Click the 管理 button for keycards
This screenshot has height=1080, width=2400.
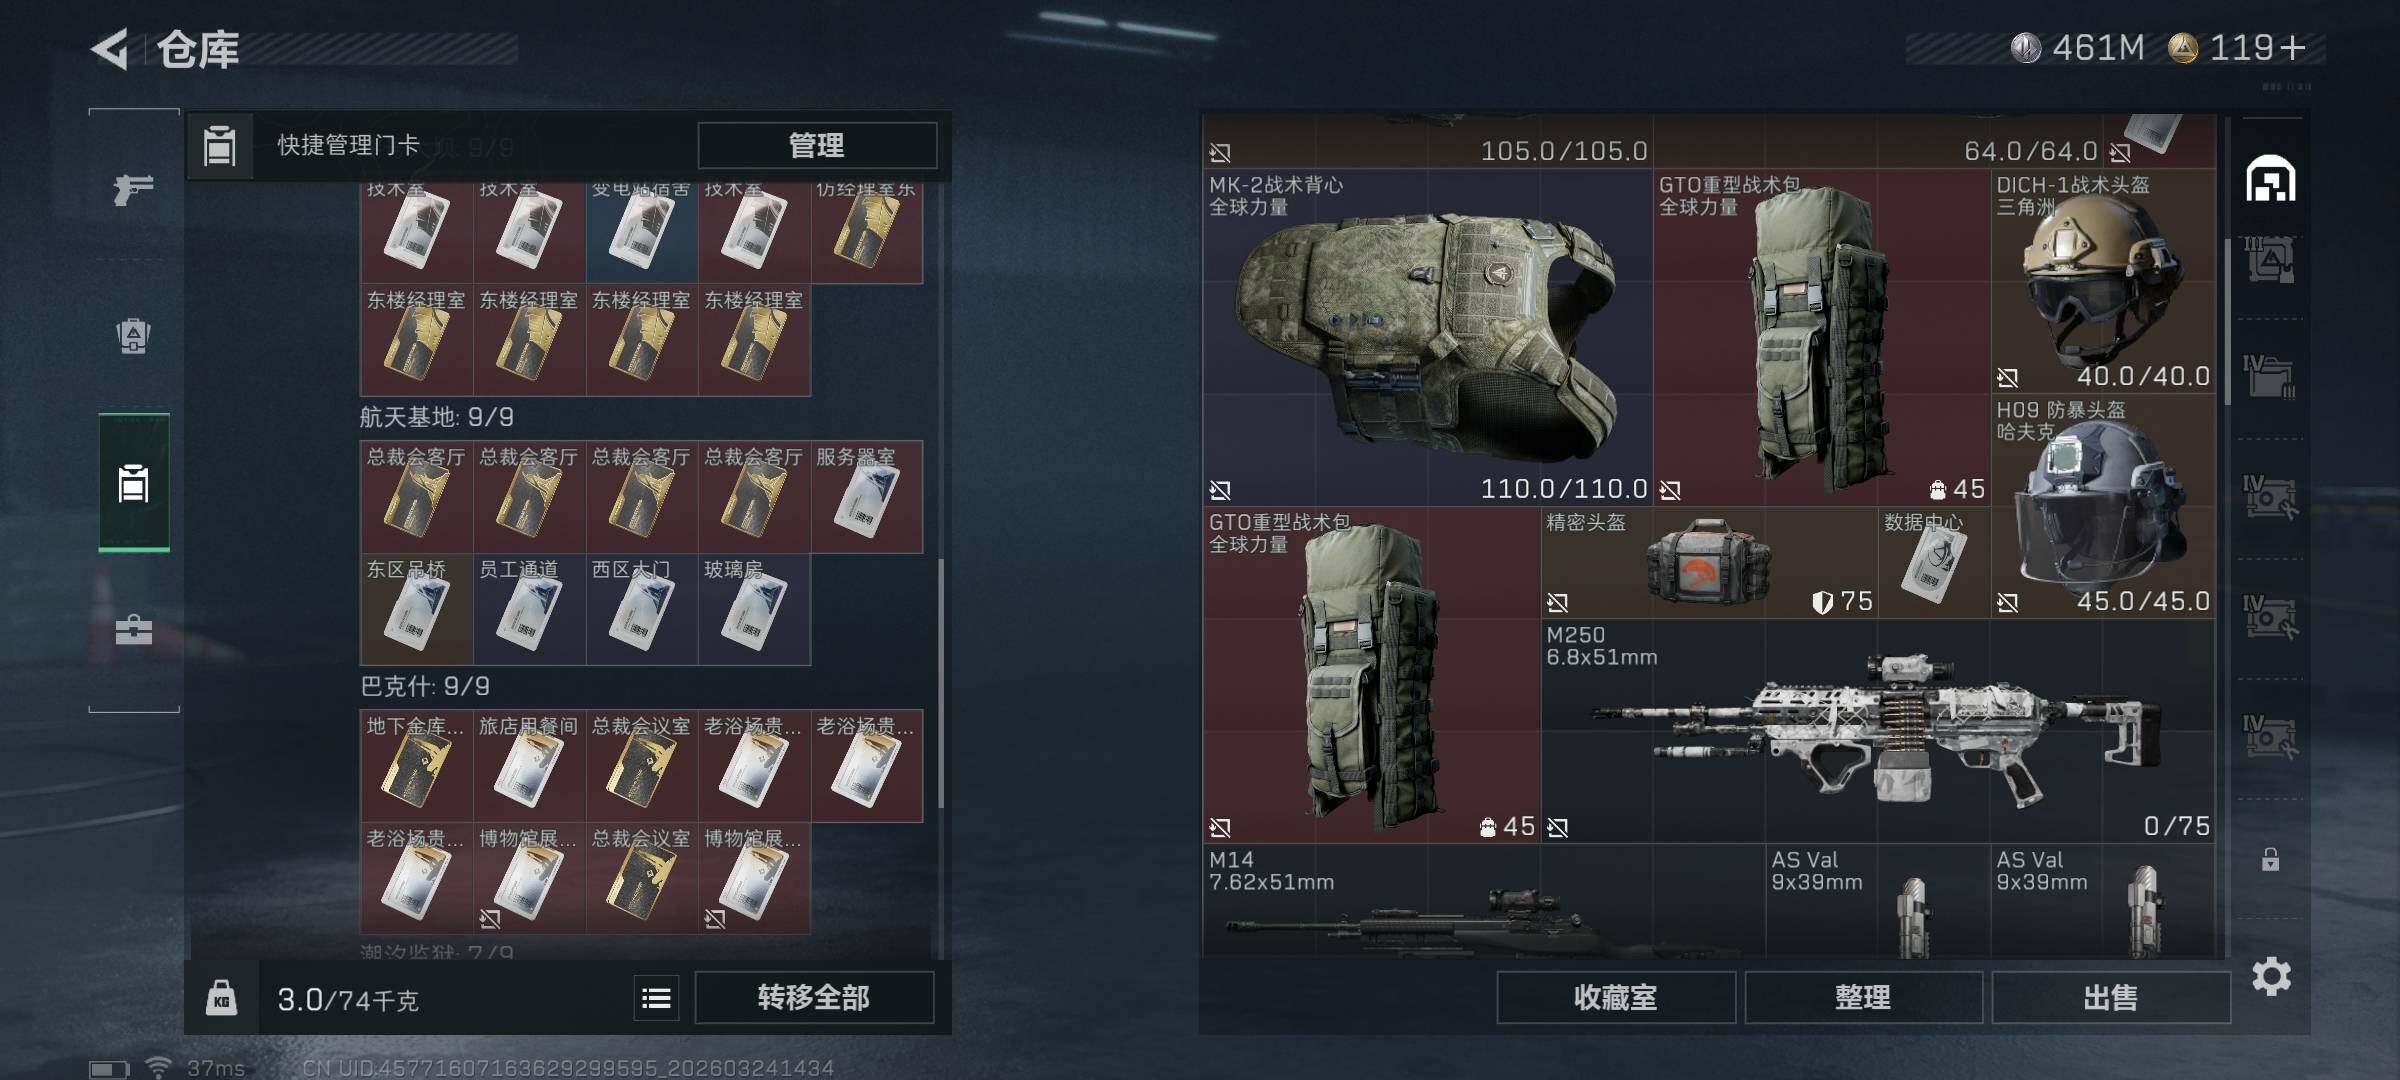[817, 146]
